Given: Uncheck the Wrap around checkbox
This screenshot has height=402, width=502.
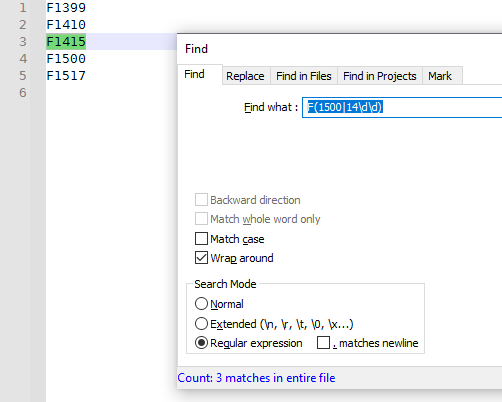Looking at the screenshot, I should tap(201, 258).
